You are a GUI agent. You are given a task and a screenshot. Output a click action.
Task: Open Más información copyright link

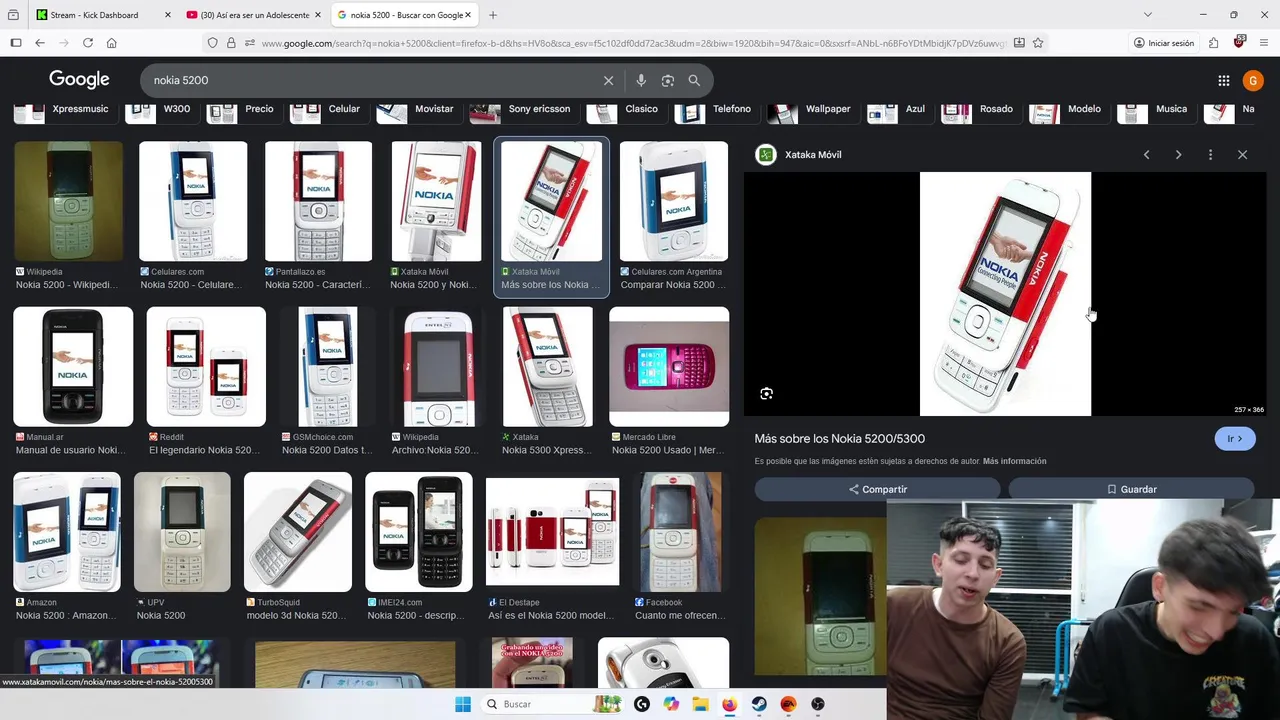[x=1014, y=461]
